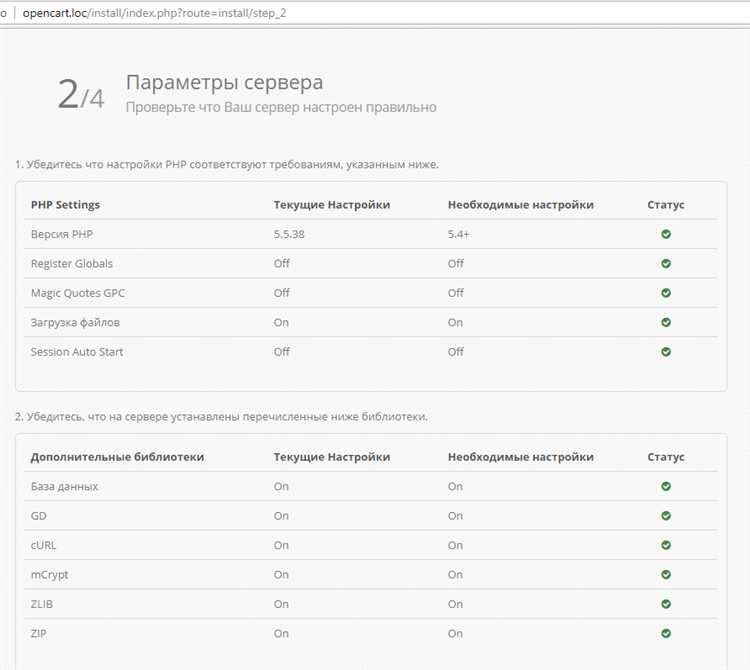Click green status check for Загрузка файлов
This screenshot has height=670, width=750.
[x=666, y=322]
